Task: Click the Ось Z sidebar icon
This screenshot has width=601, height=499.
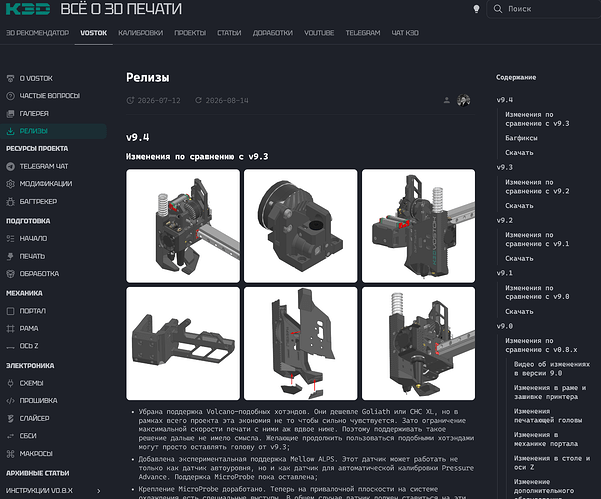Action: 10,346
